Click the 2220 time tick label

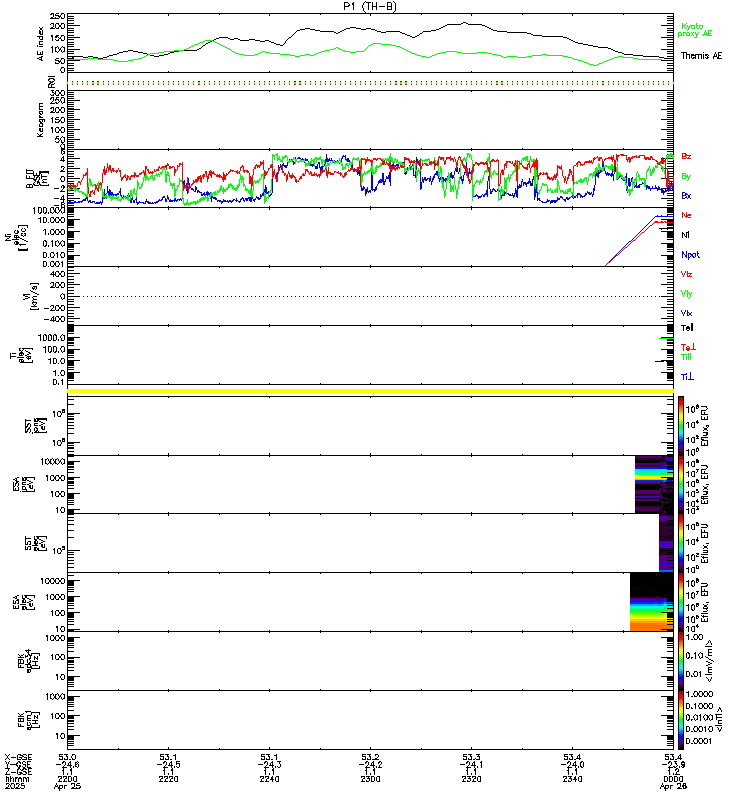coord(168,779)
